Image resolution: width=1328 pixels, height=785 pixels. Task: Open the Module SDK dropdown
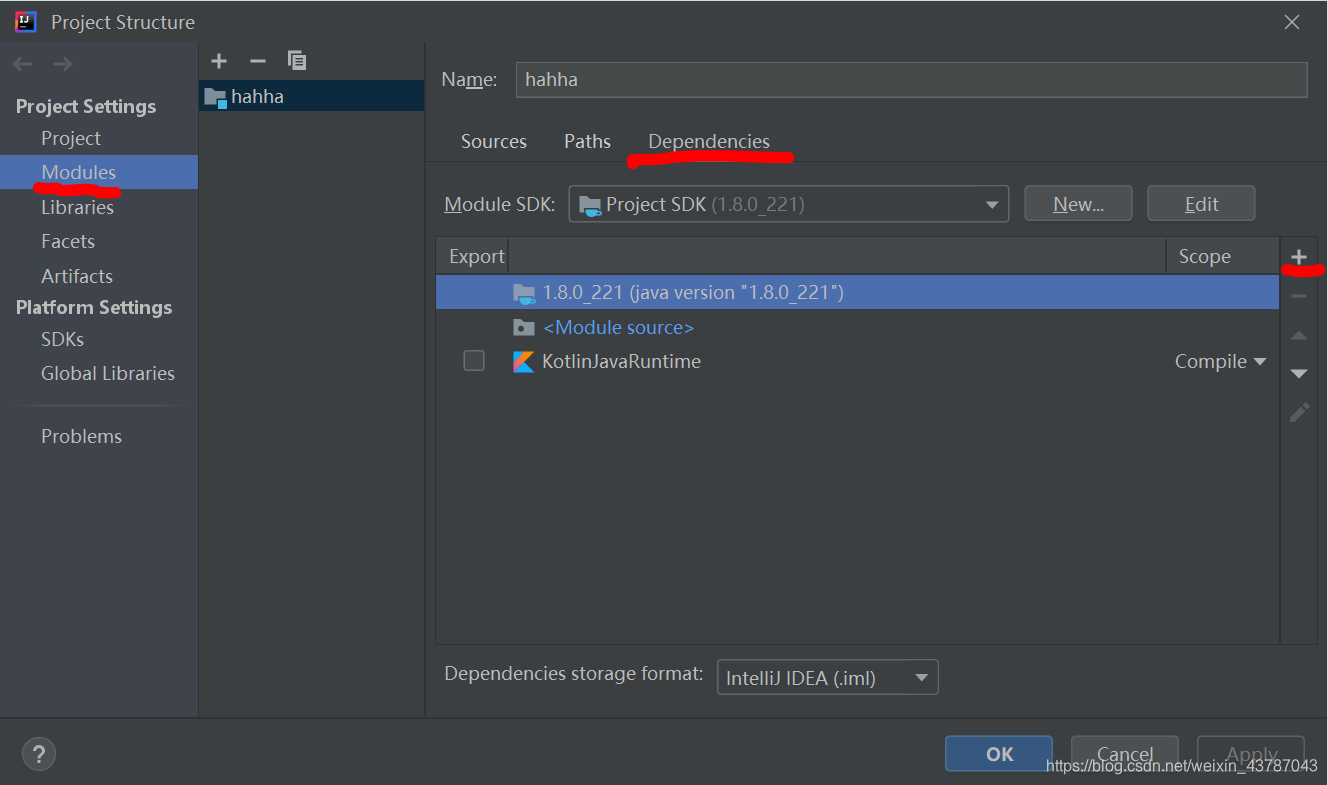(789, 204)
